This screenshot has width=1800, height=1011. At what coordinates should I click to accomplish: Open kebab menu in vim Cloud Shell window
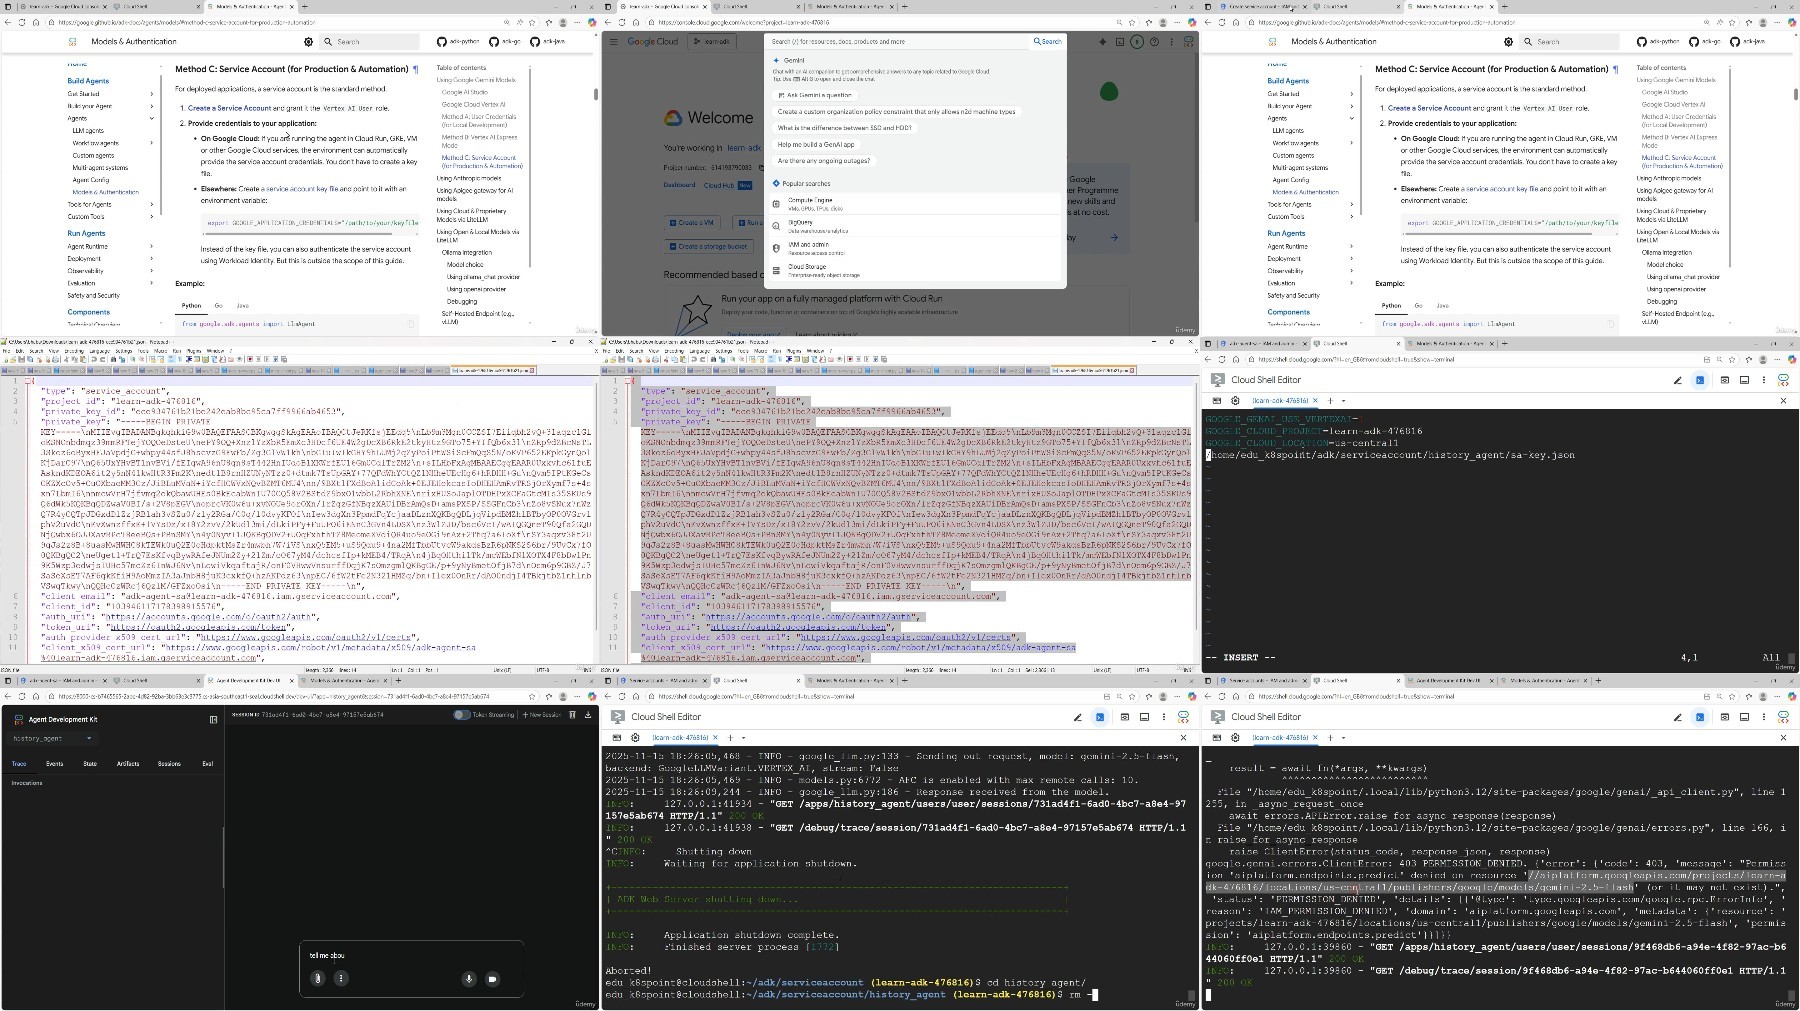coord(1764,380)
